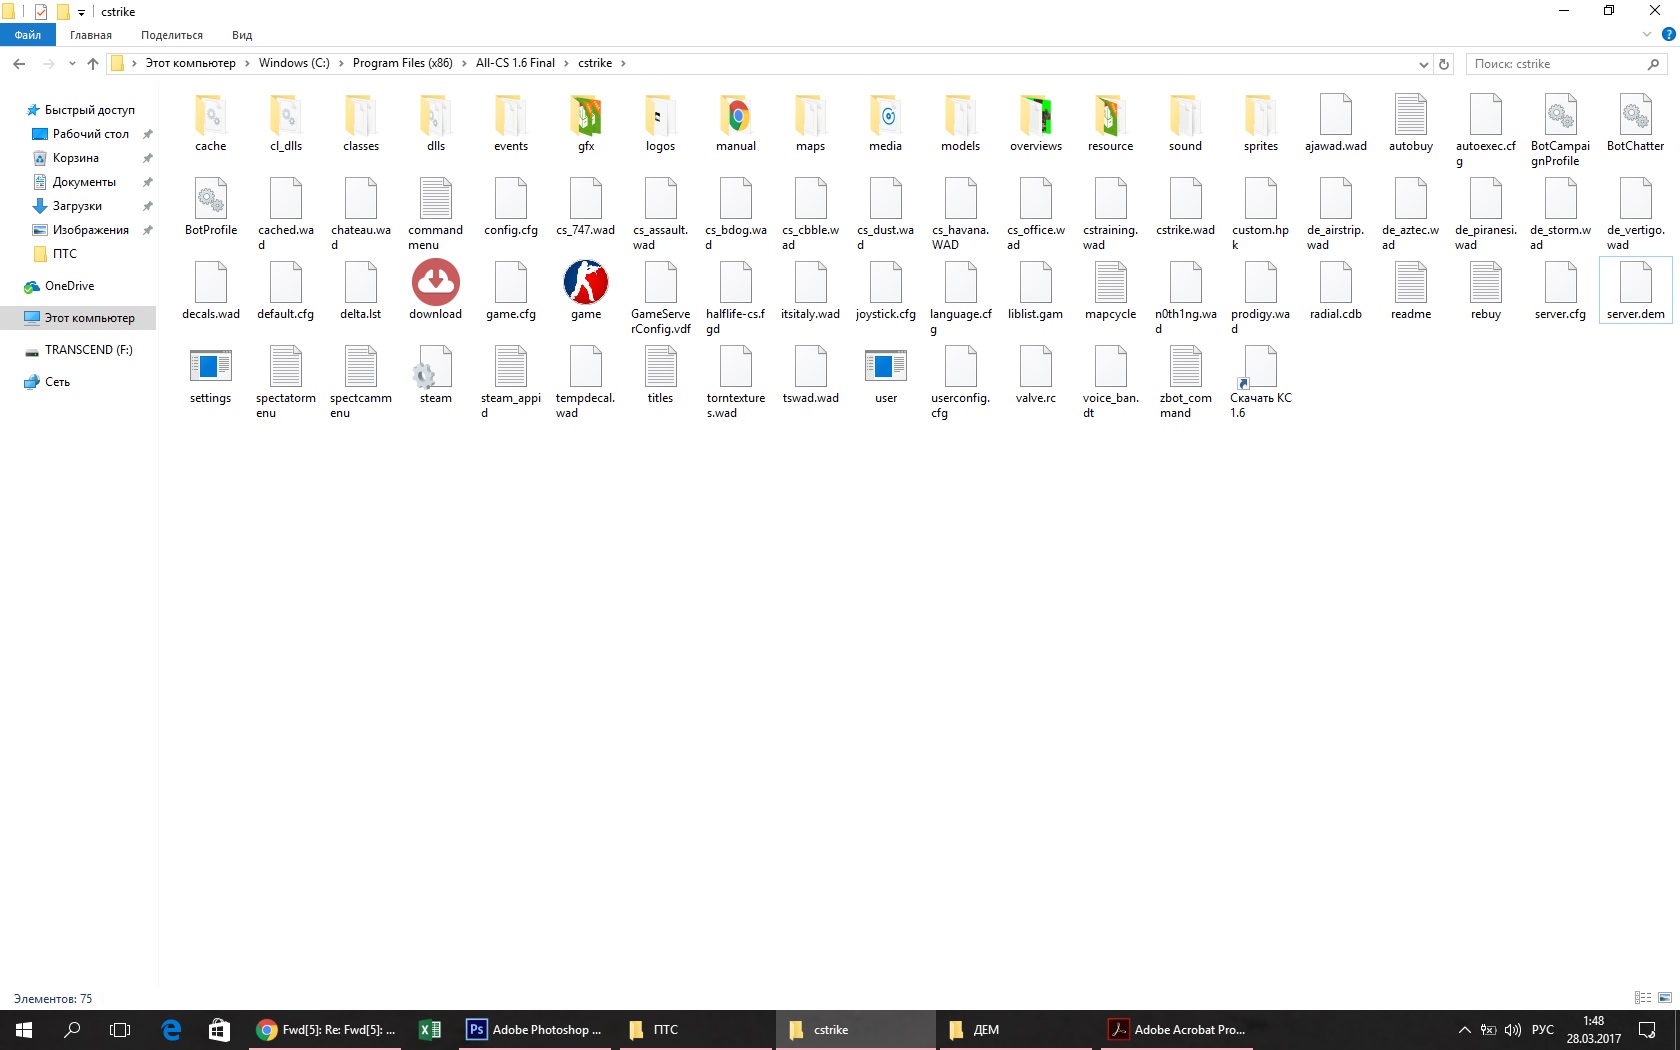Image resolution: width=1680 pixels, height=1050 pixels.
Task: Switch to details view layout
Action: pyautogui.click(x=1643, y=998)
